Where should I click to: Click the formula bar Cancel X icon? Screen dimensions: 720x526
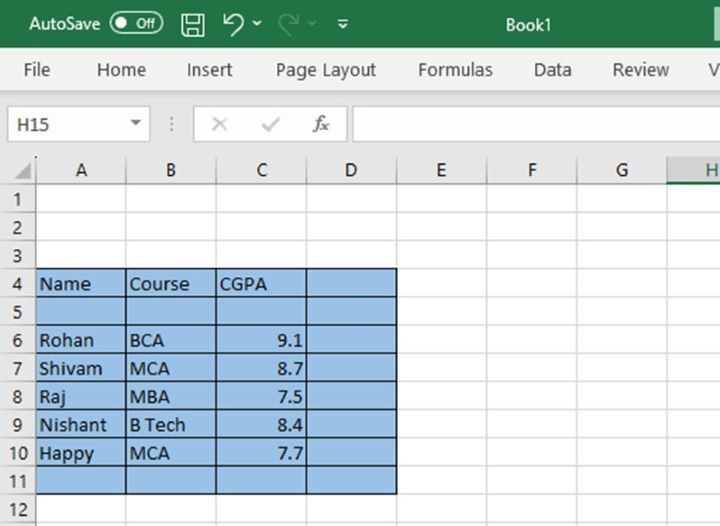(x=220, y=124)
